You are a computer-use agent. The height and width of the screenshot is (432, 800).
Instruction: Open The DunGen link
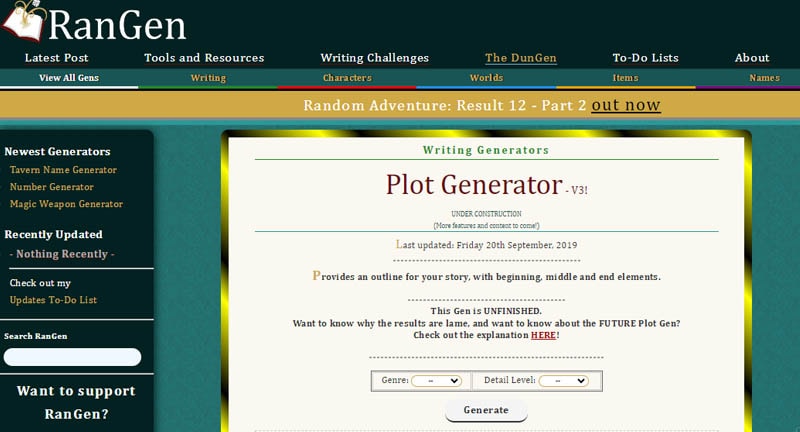click(x=520, y=58)
